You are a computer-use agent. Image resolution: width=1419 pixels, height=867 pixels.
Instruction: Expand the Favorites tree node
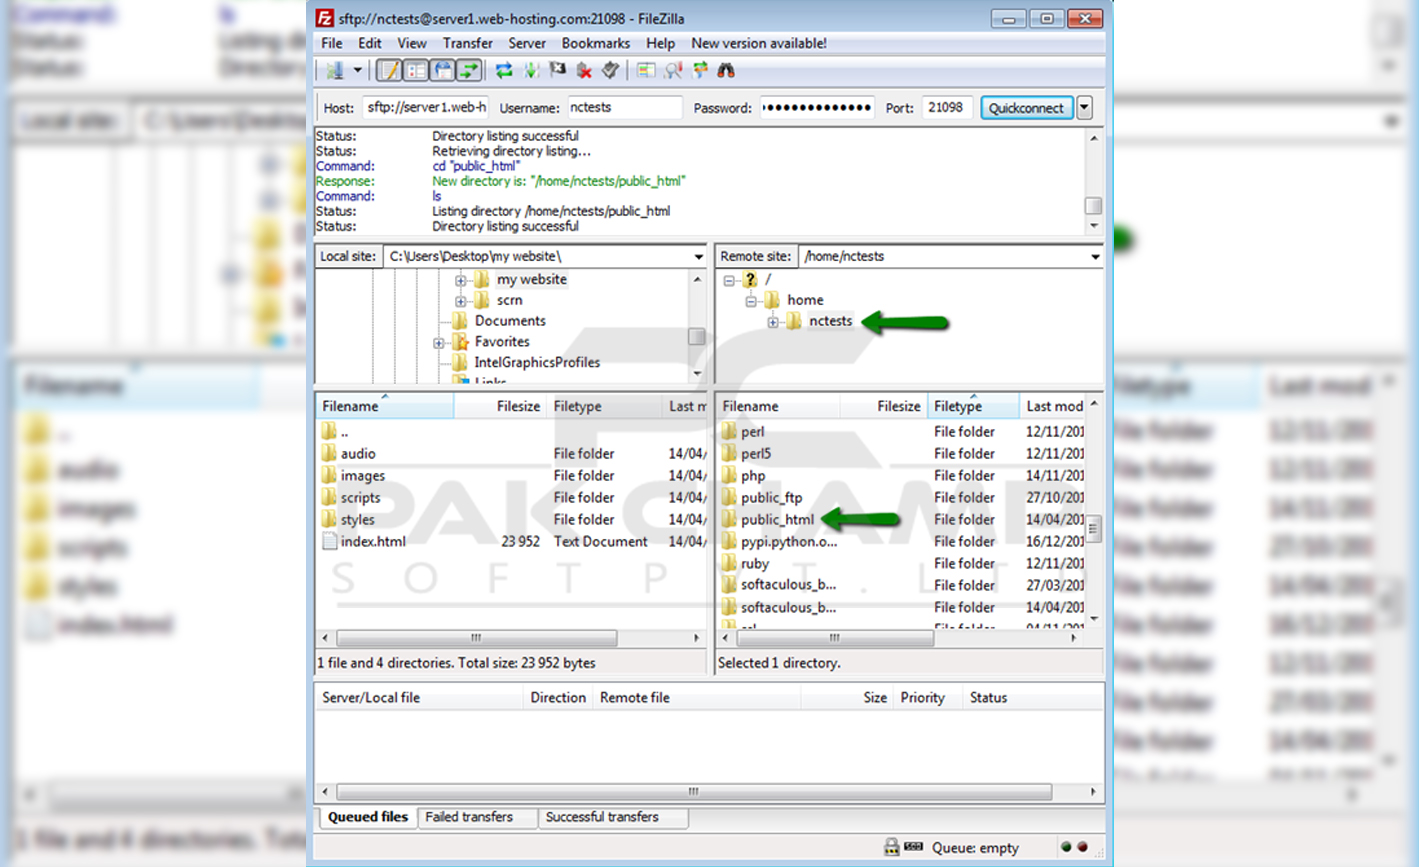[439, 343]
